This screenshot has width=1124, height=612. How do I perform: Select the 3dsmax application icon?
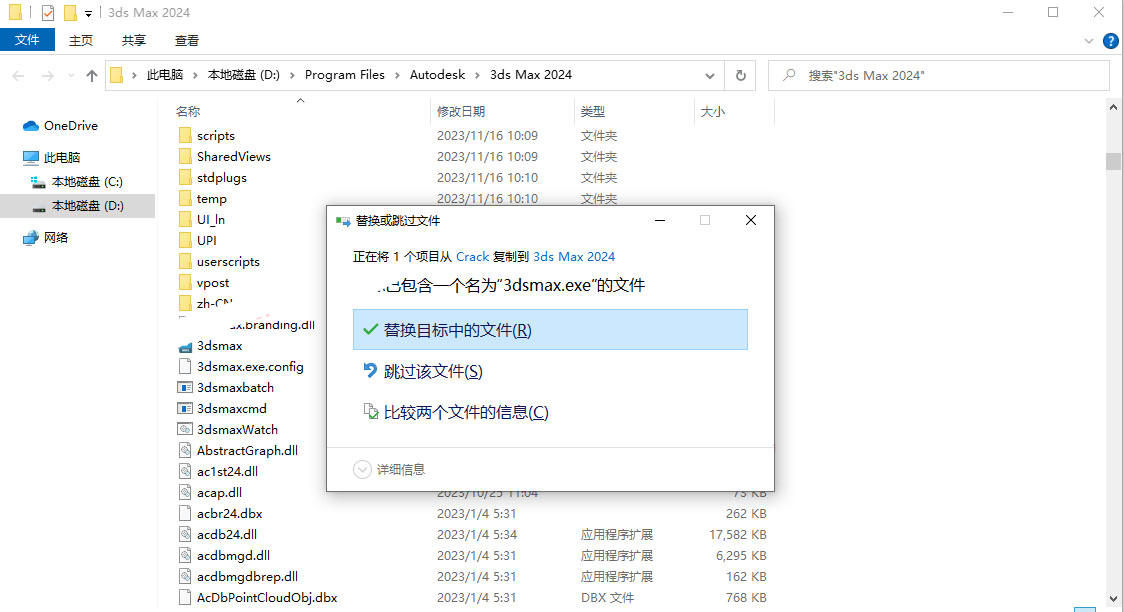click(185, 346)
